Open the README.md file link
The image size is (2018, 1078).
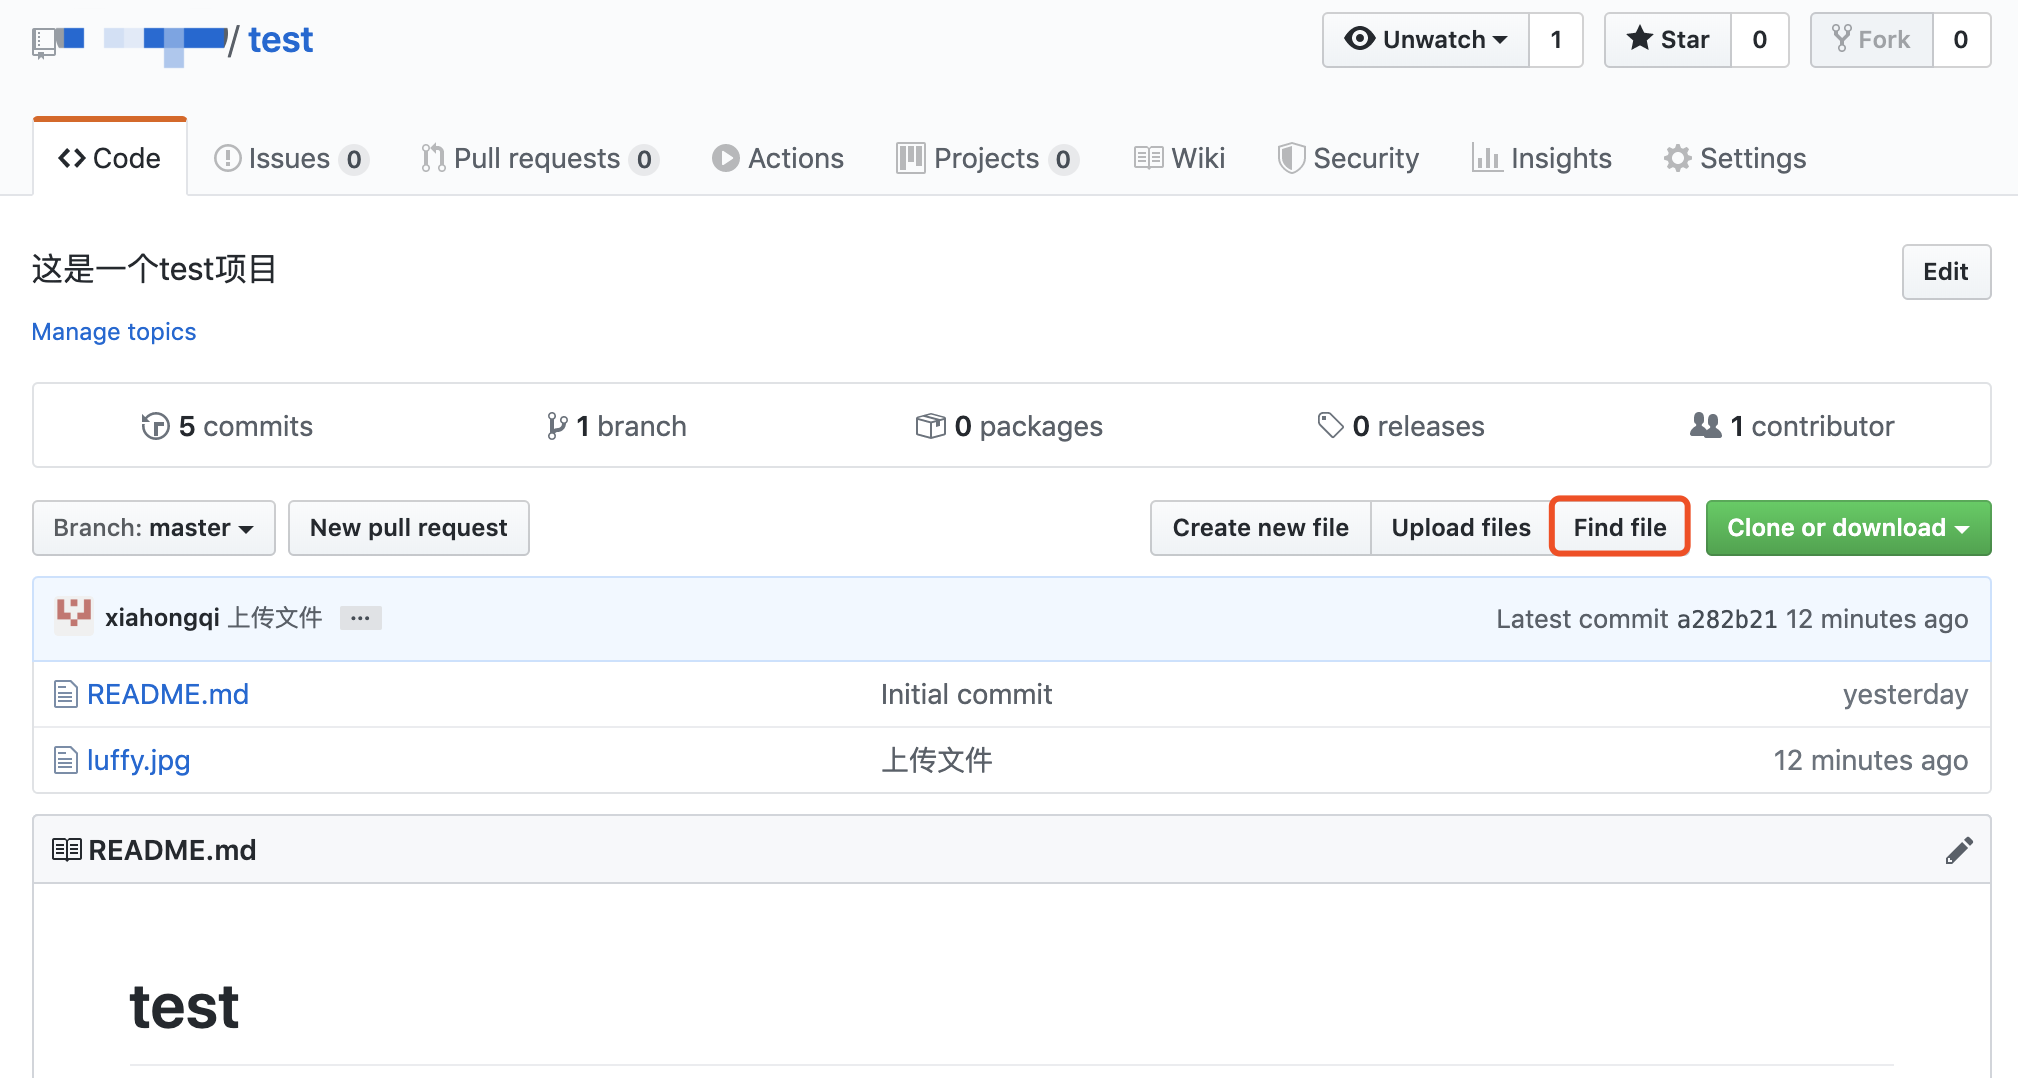[168, 694]
